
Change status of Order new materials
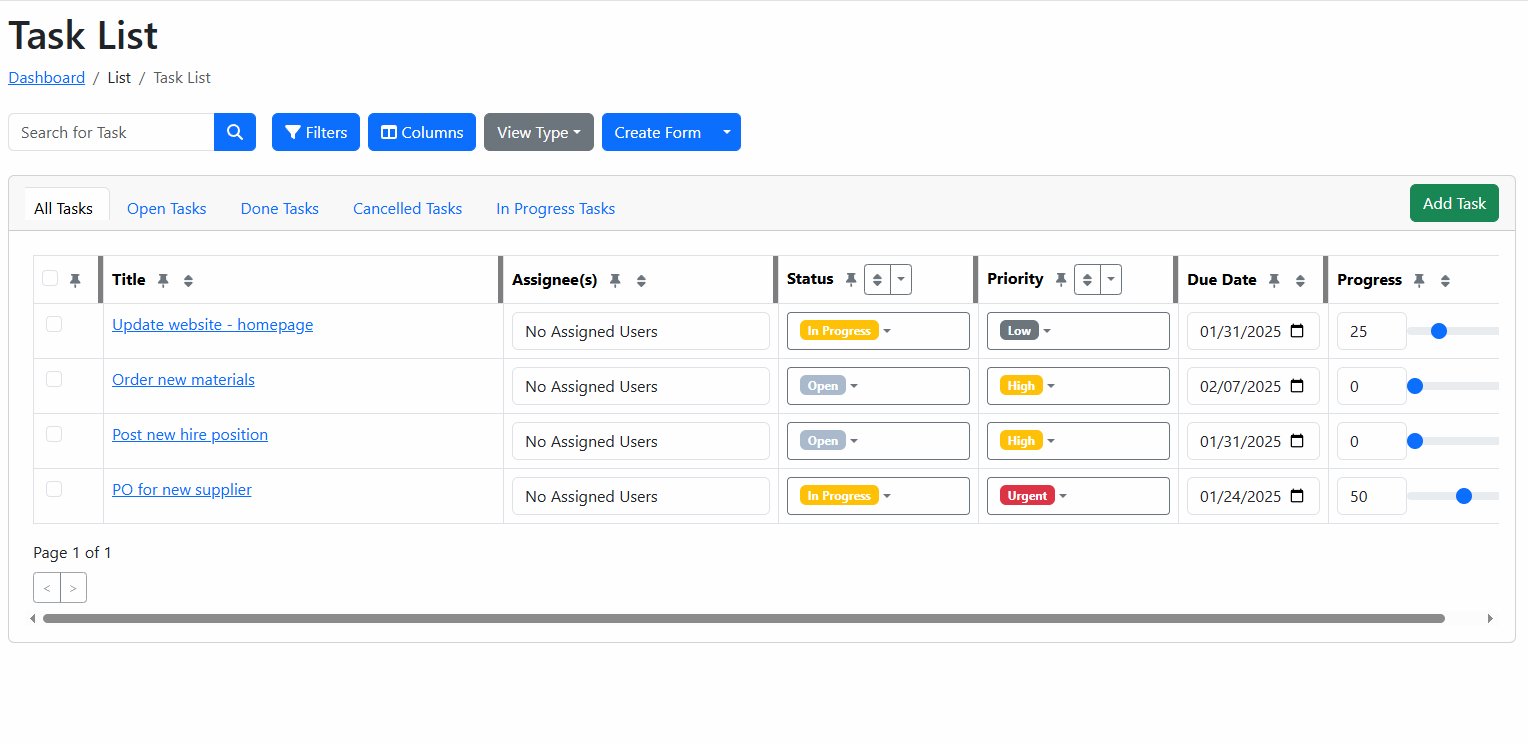(x=878, y=386)
